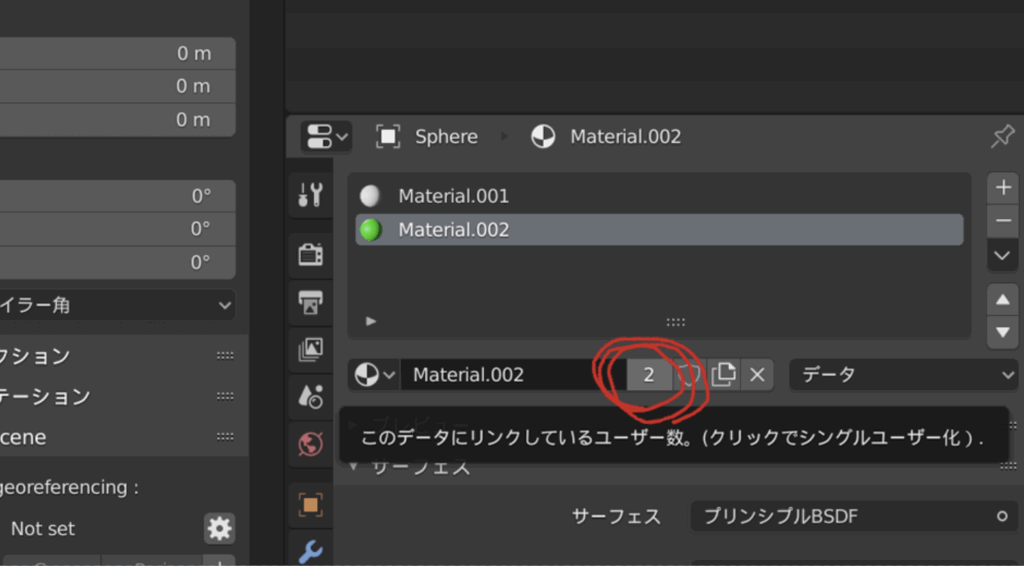Toggle fake user shield for Material.002
Viewport: 1024px width, 566px height.
tap(689, 375)
